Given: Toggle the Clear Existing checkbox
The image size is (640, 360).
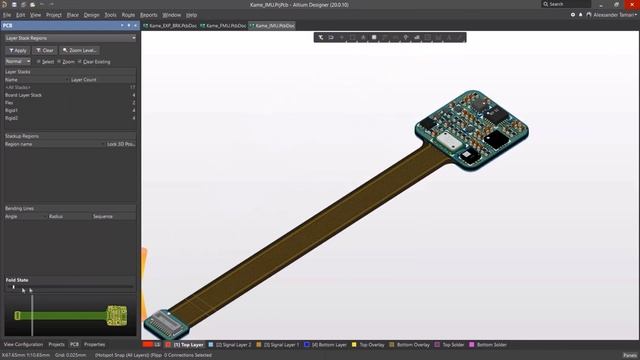Looking at the screenshot, I should 80,62.
